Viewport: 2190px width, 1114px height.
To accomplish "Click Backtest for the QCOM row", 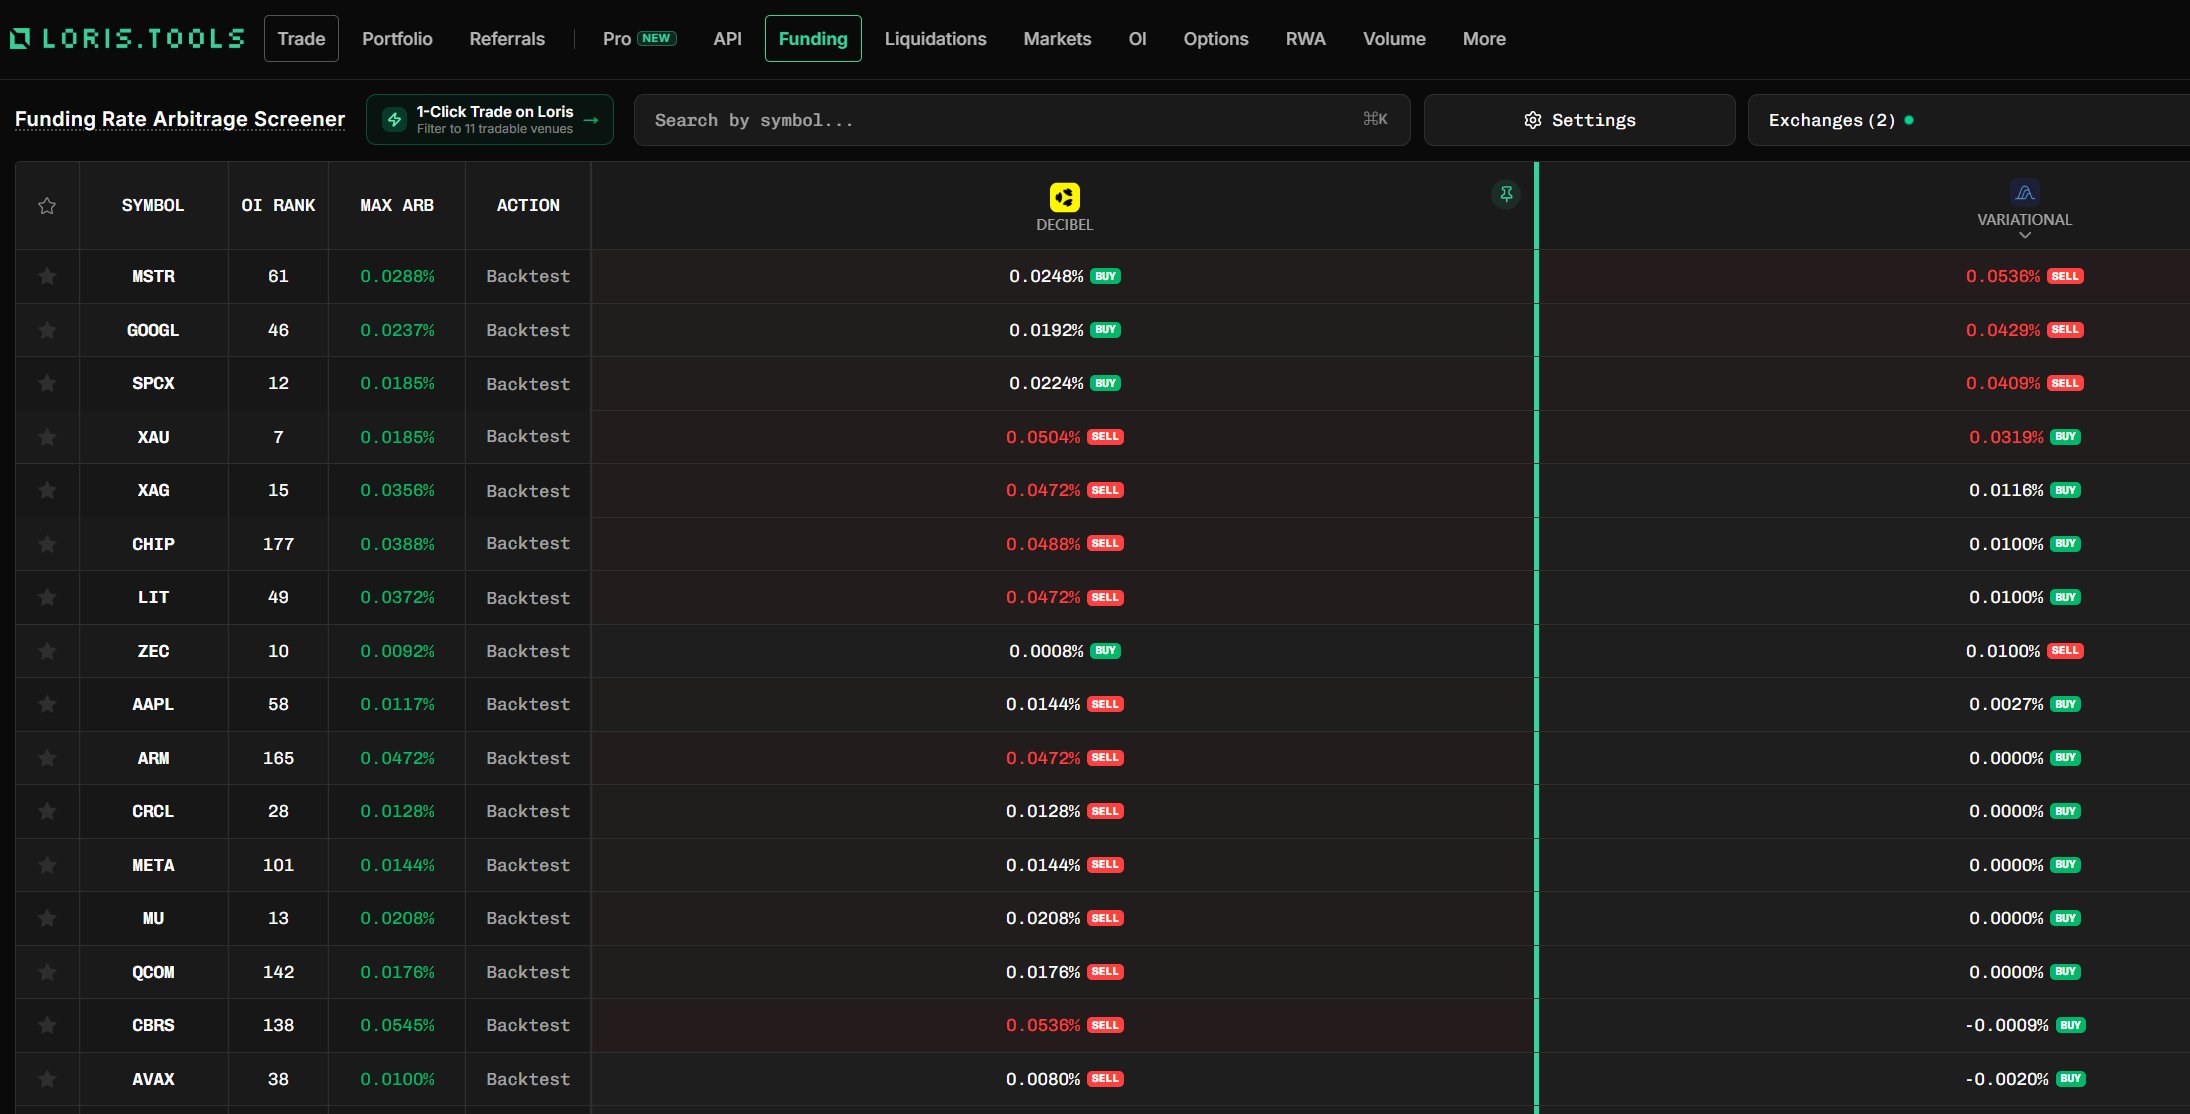I will (x=528, y=972).
